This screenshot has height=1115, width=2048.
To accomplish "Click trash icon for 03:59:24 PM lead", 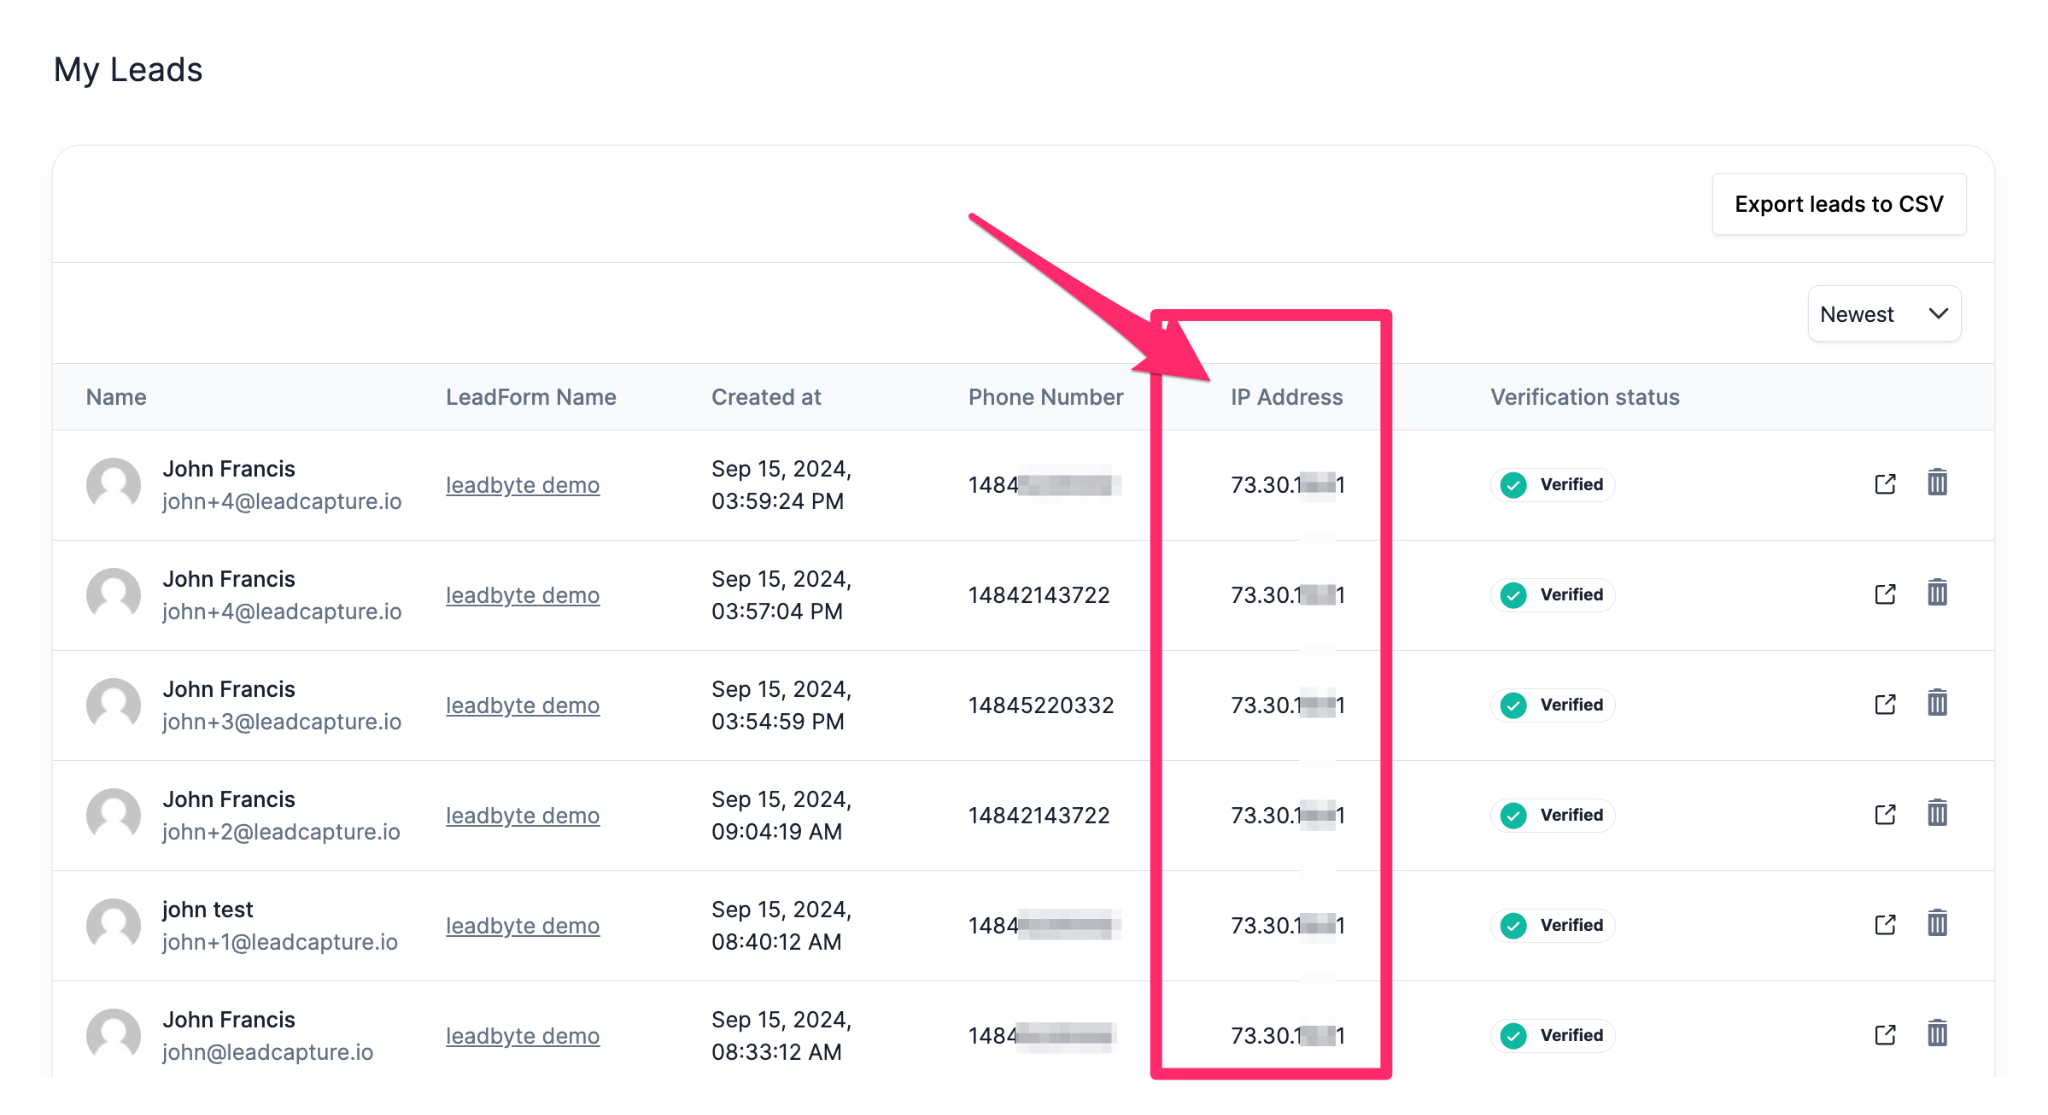I will coord(1937,484).
